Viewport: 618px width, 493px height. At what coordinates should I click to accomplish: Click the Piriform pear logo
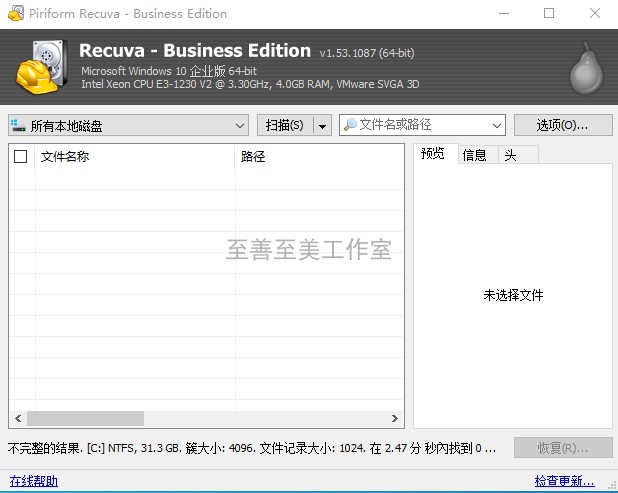(x=586, y=68)
